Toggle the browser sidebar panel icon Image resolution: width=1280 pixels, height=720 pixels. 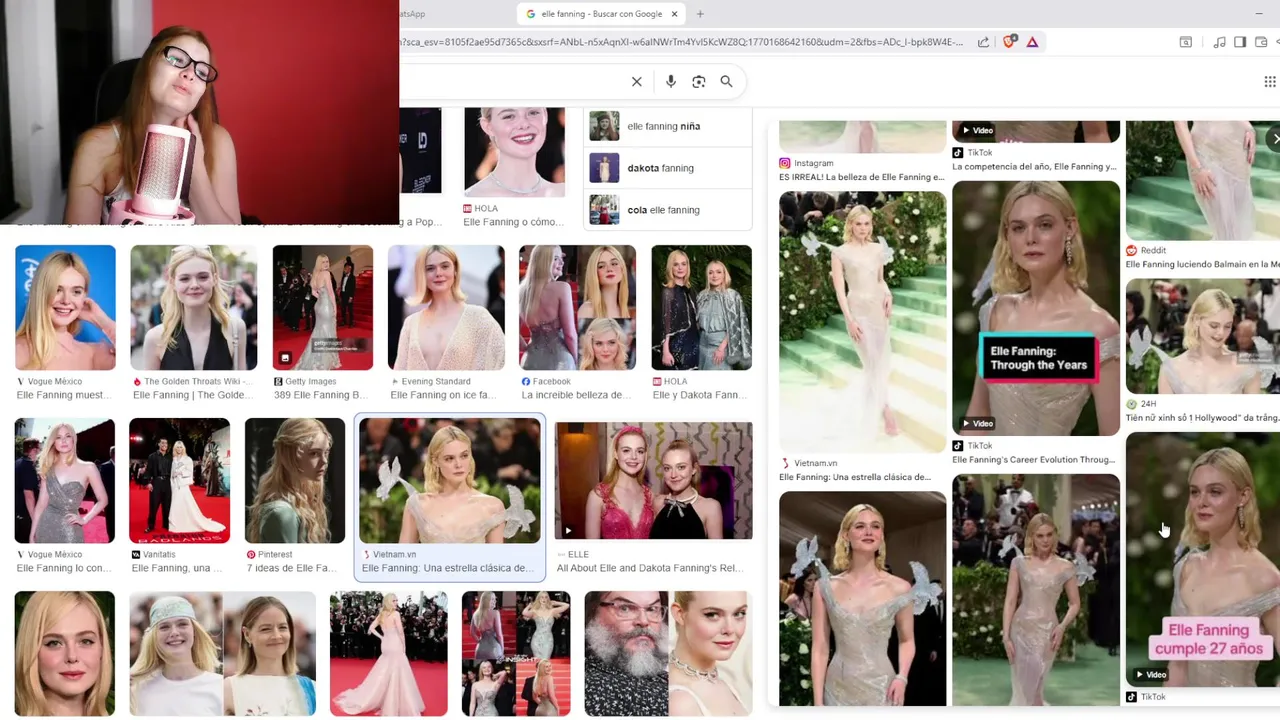coord(1240,42)
